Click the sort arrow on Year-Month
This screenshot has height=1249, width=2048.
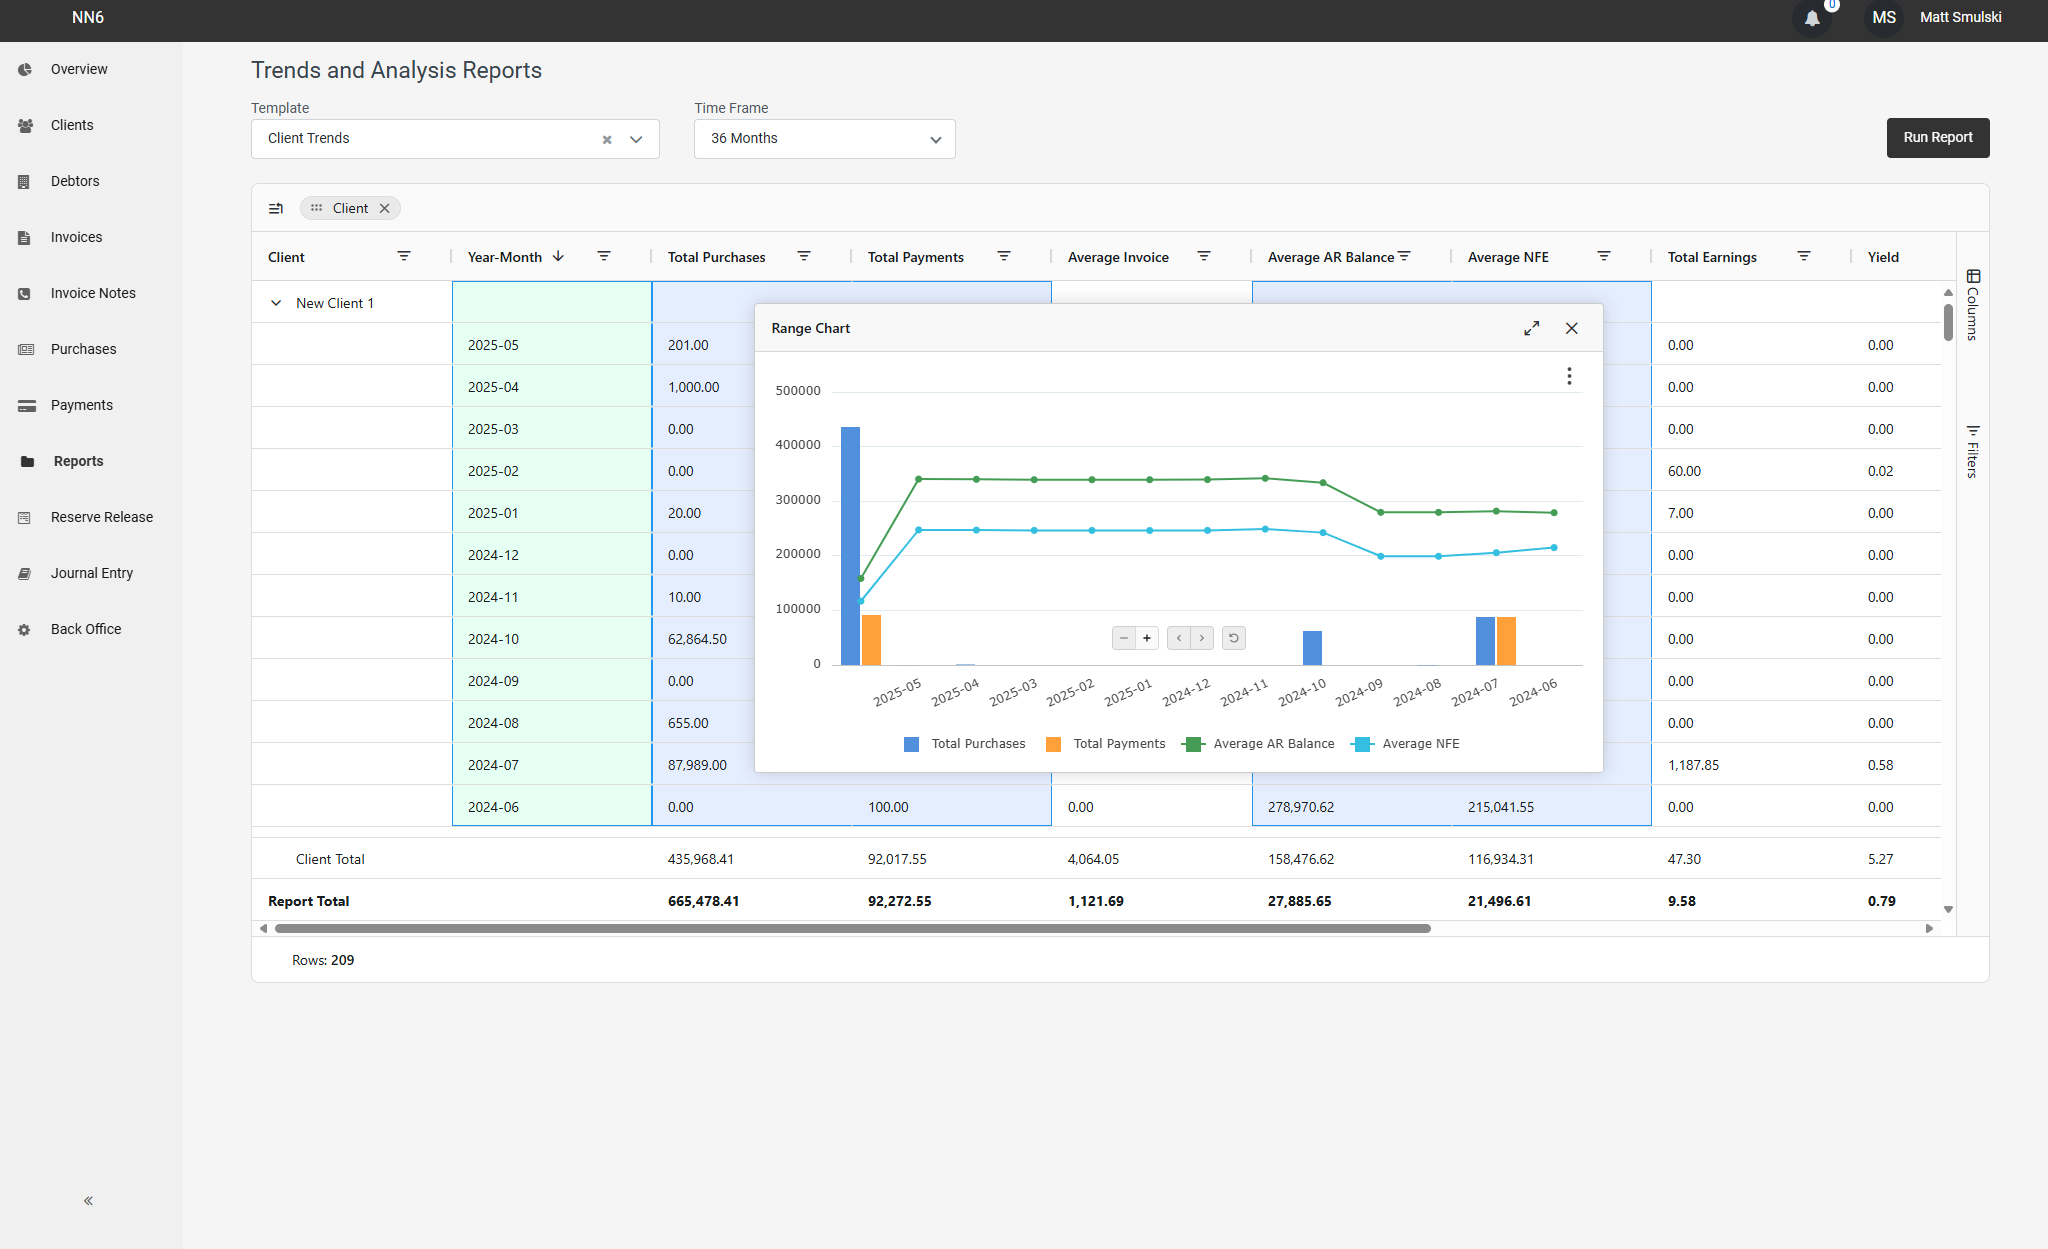tap(559, 256)
